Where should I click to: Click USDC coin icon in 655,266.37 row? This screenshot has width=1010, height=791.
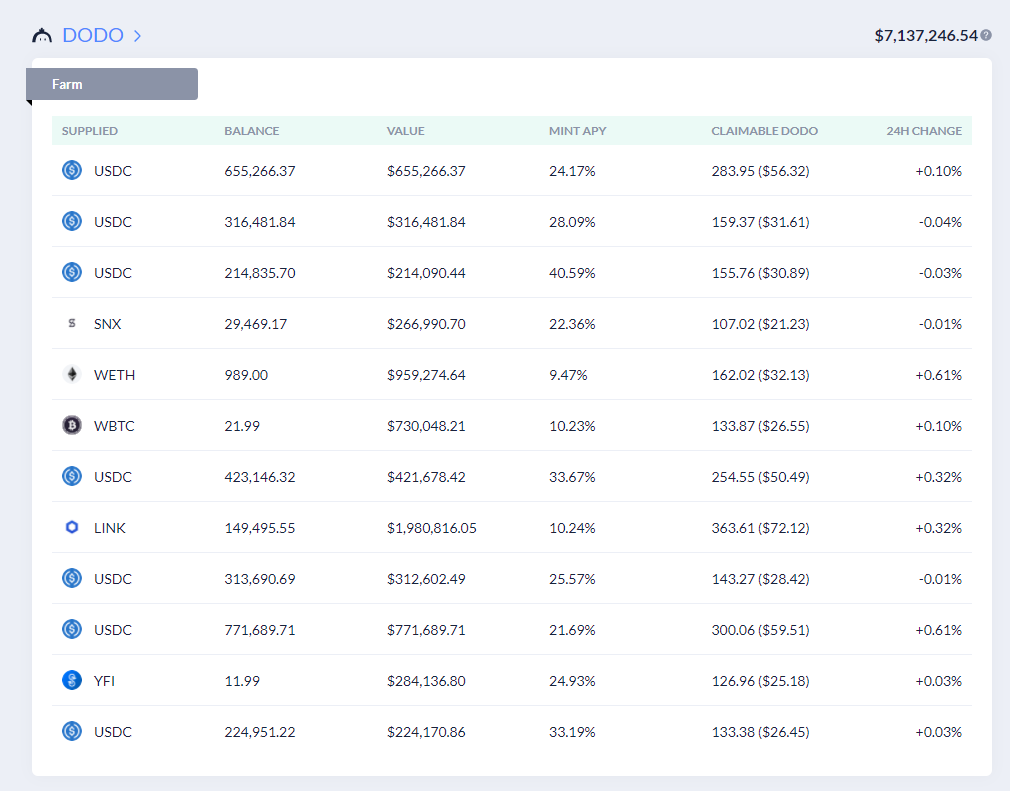[72, 170]
